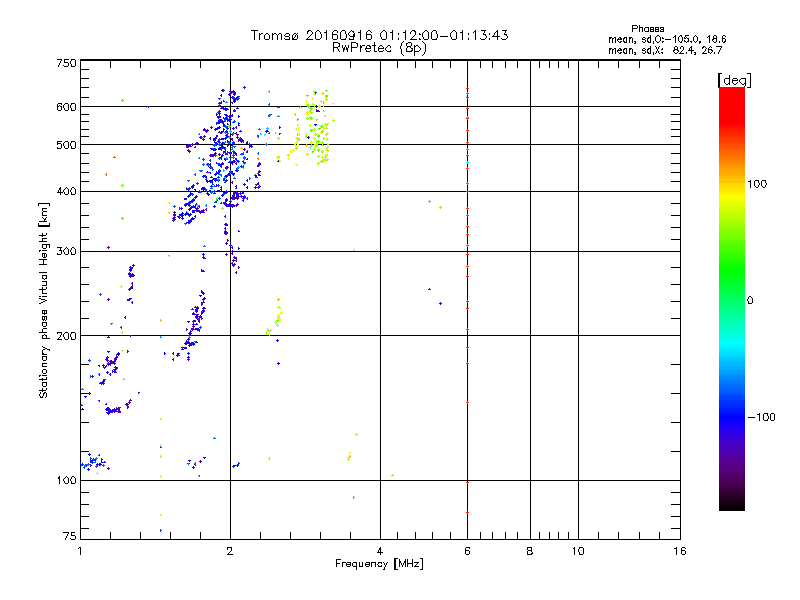The width and height of the screenshot is (800, 600).
Task: Click the x-axis tick label '8'
Action: [x=530, y=551]
